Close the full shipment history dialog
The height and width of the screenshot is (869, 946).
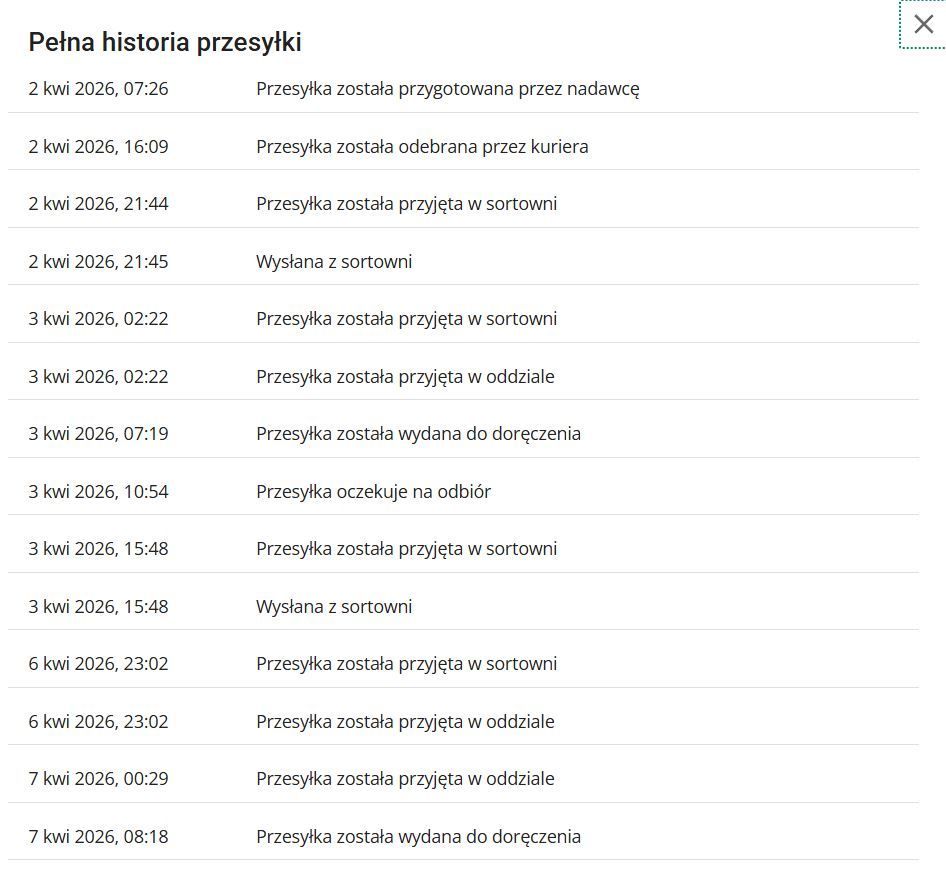point(923,25)
